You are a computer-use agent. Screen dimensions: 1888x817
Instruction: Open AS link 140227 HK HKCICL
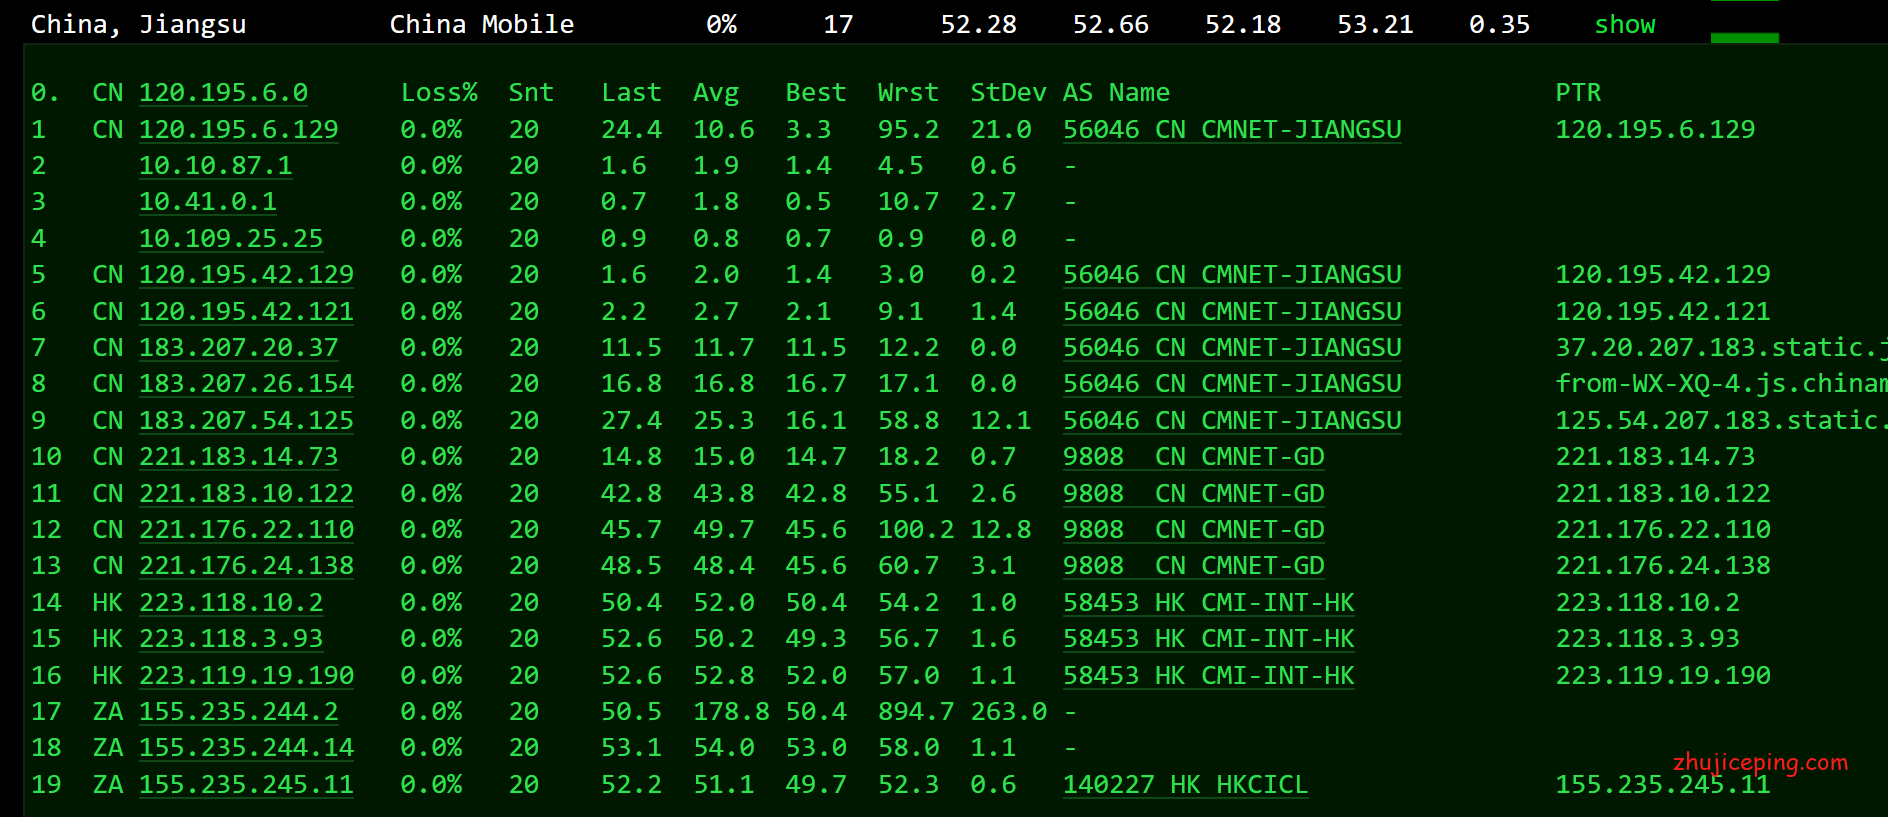[x=1185, y=785]
